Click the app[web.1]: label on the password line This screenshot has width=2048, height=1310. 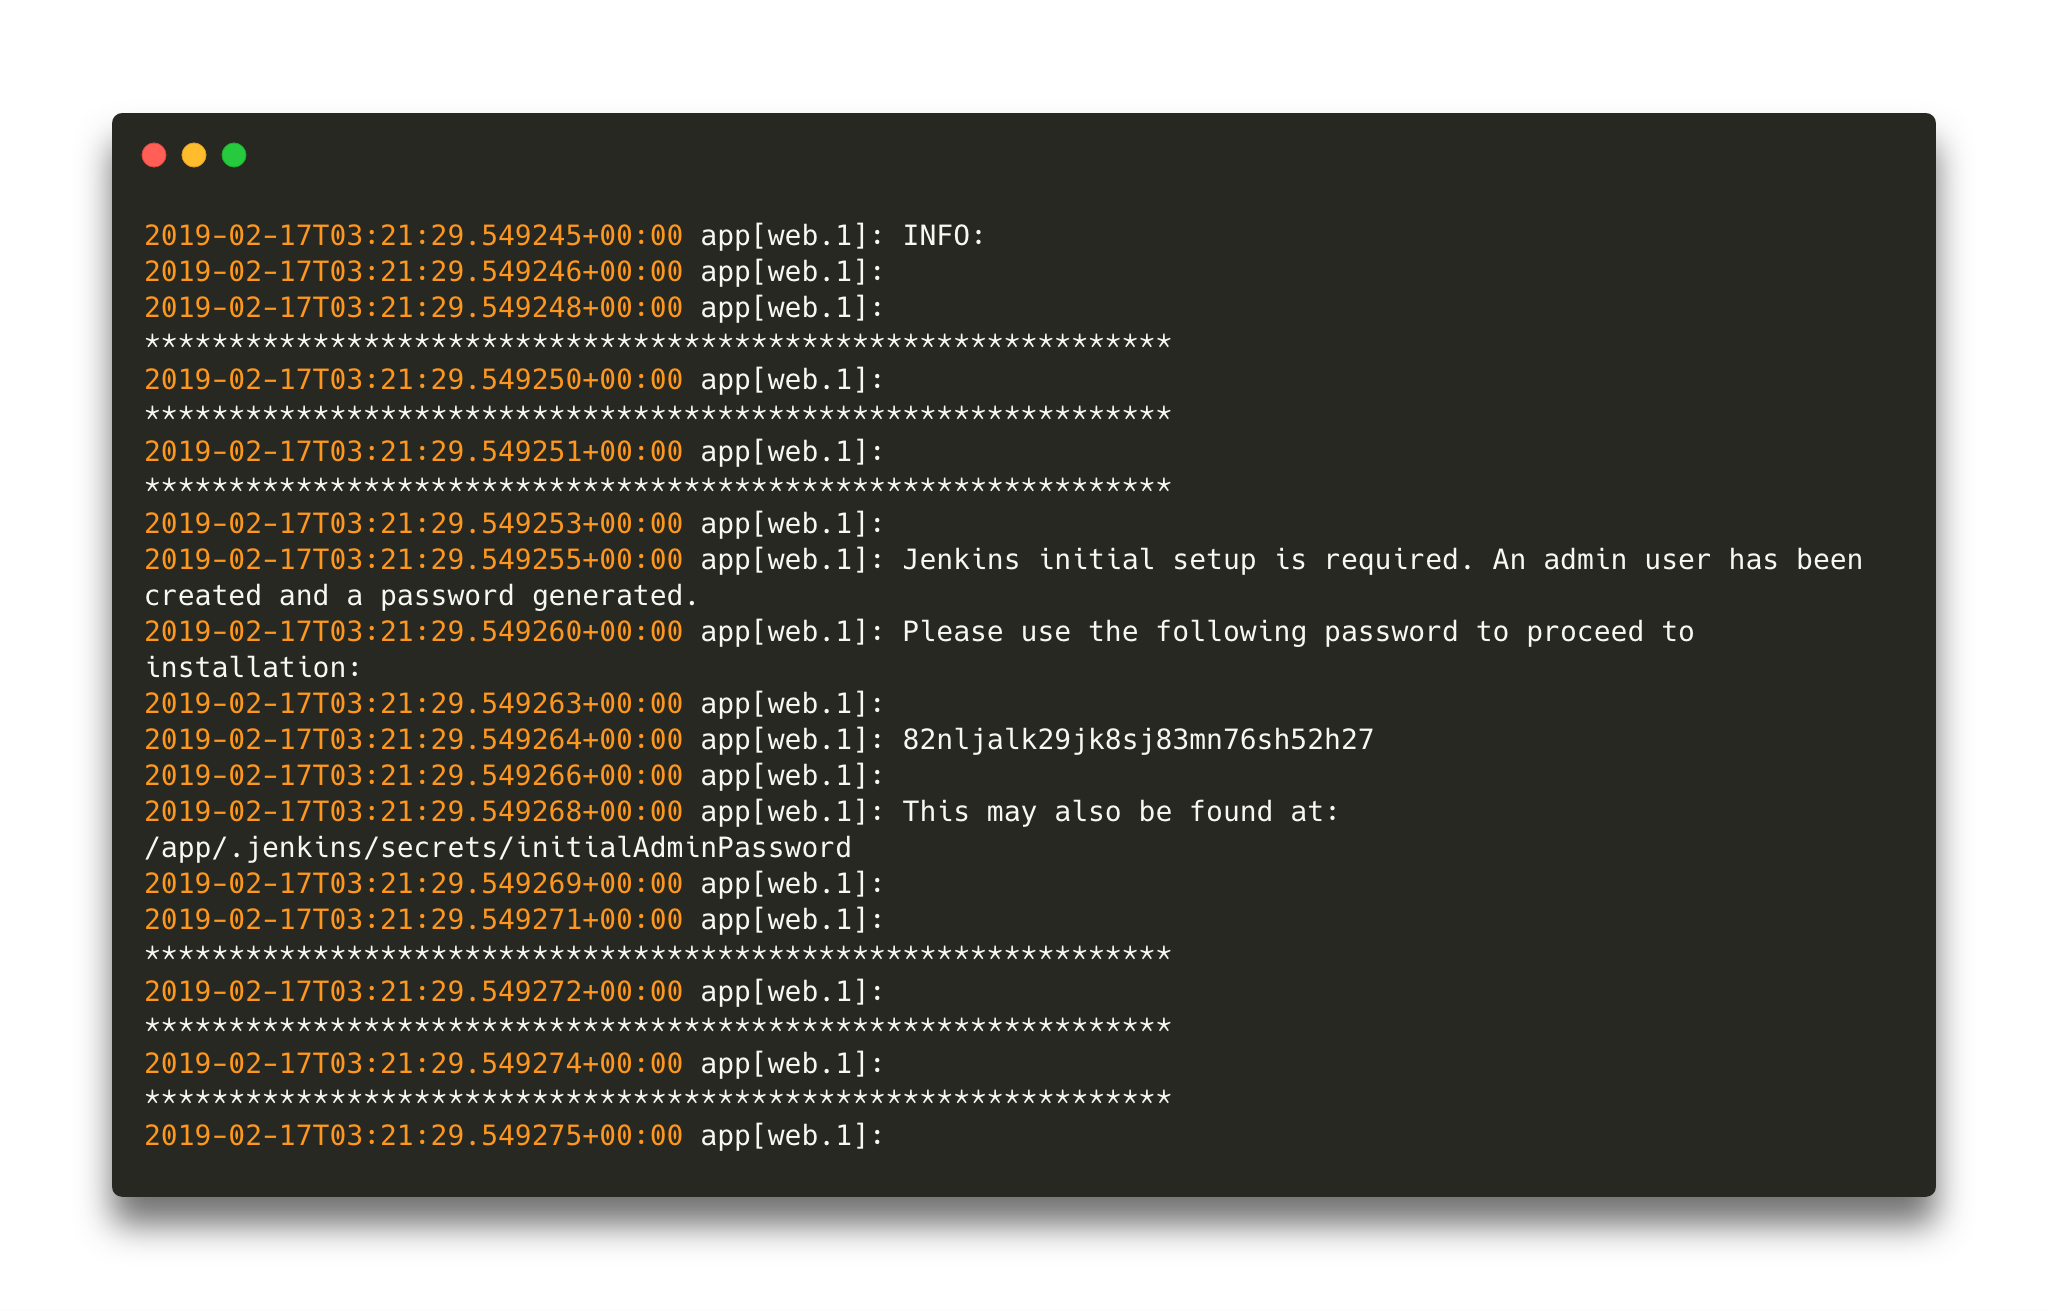[792, 740]
